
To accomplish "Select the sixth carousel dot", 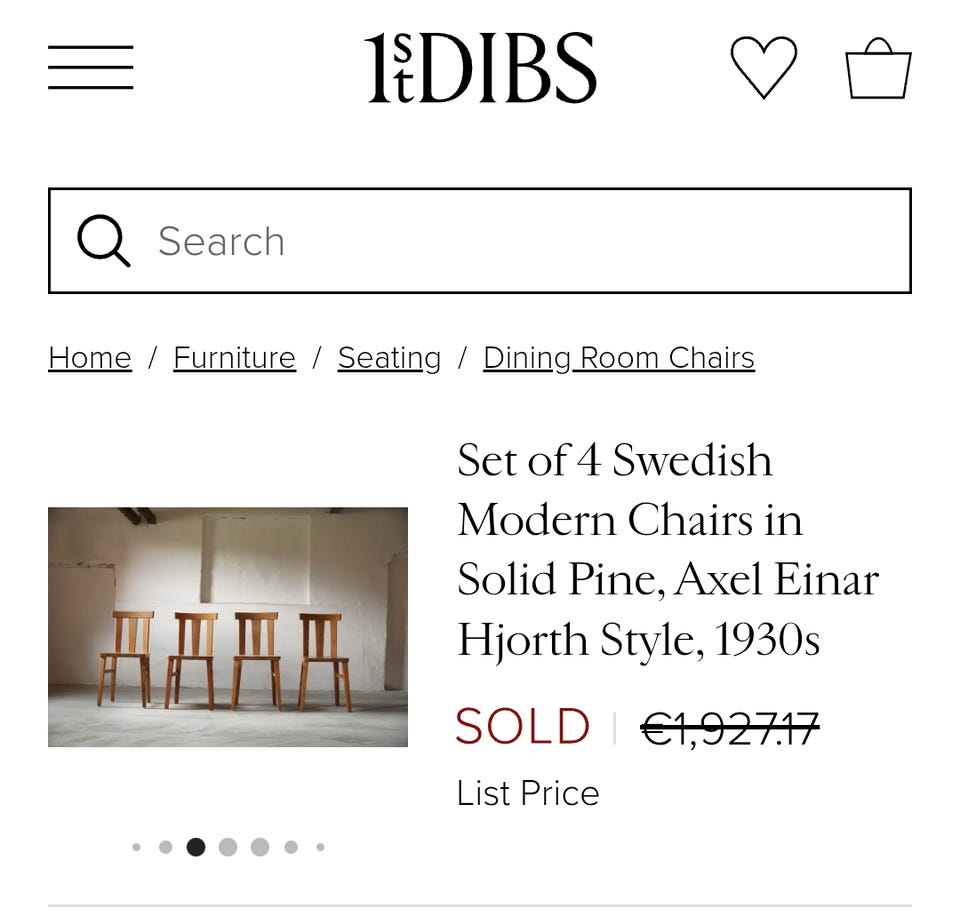I will coord(291,847).
